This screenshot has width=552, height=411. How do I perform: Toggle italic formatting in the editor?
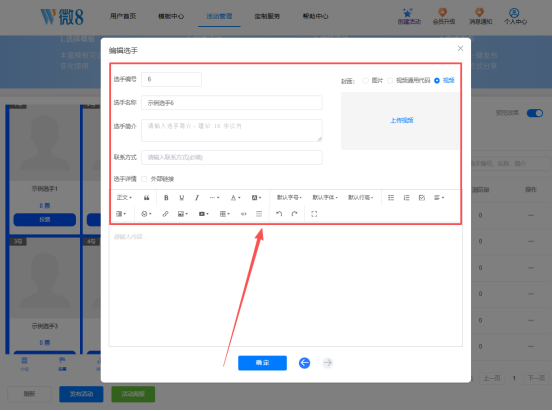tap(197, 198)
